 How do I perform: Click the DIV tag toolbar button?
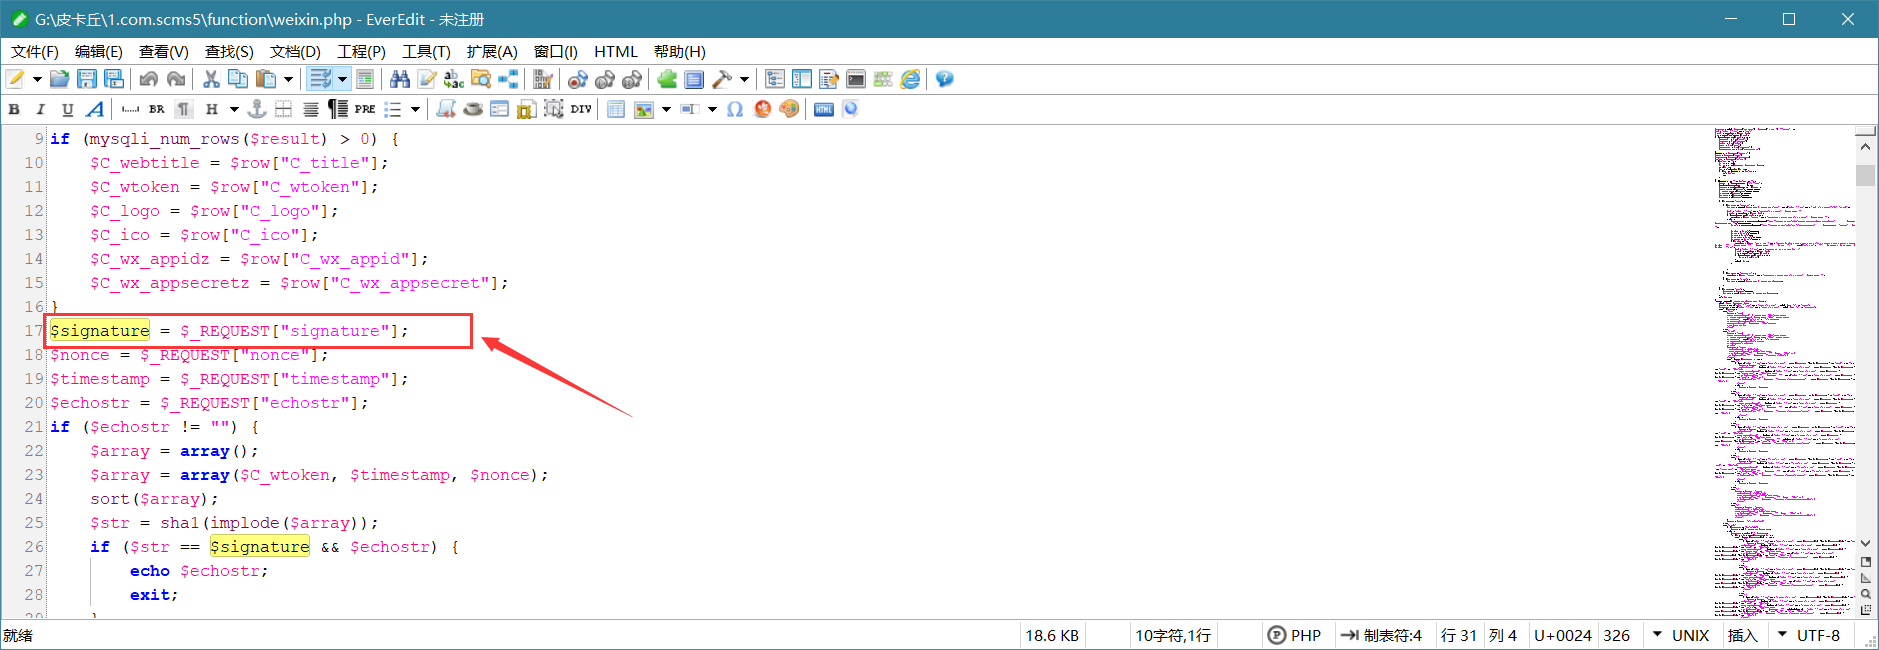(581, 109)
